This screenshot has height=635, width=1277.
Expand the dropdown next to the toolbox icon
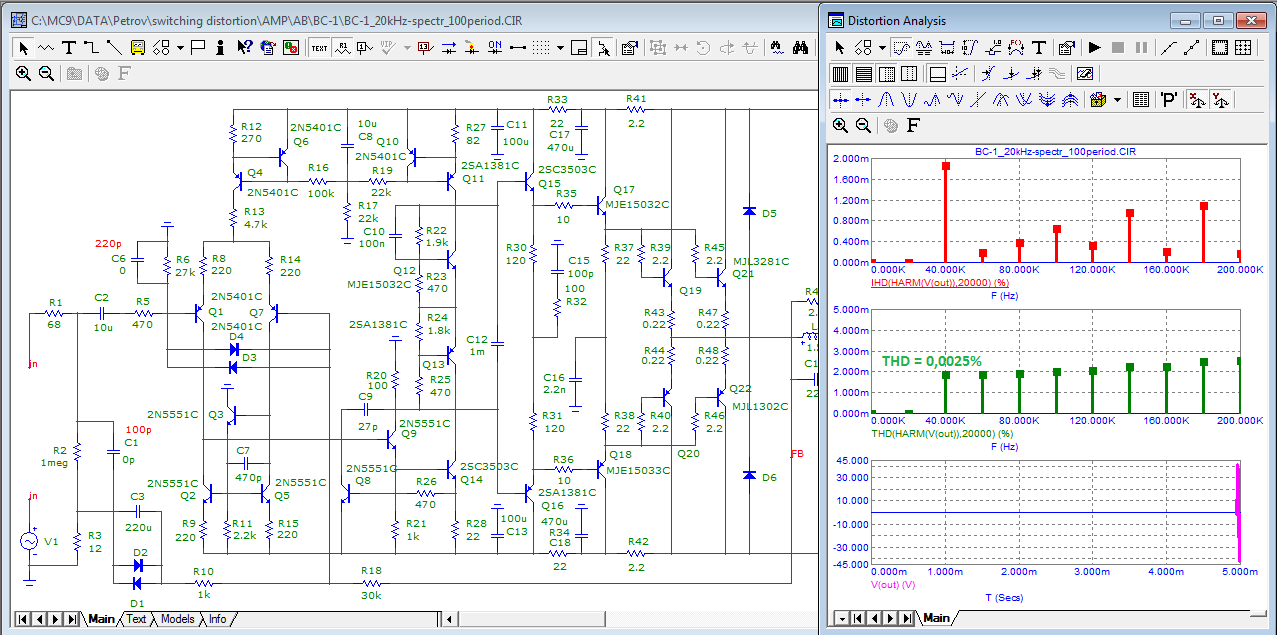1116,99
